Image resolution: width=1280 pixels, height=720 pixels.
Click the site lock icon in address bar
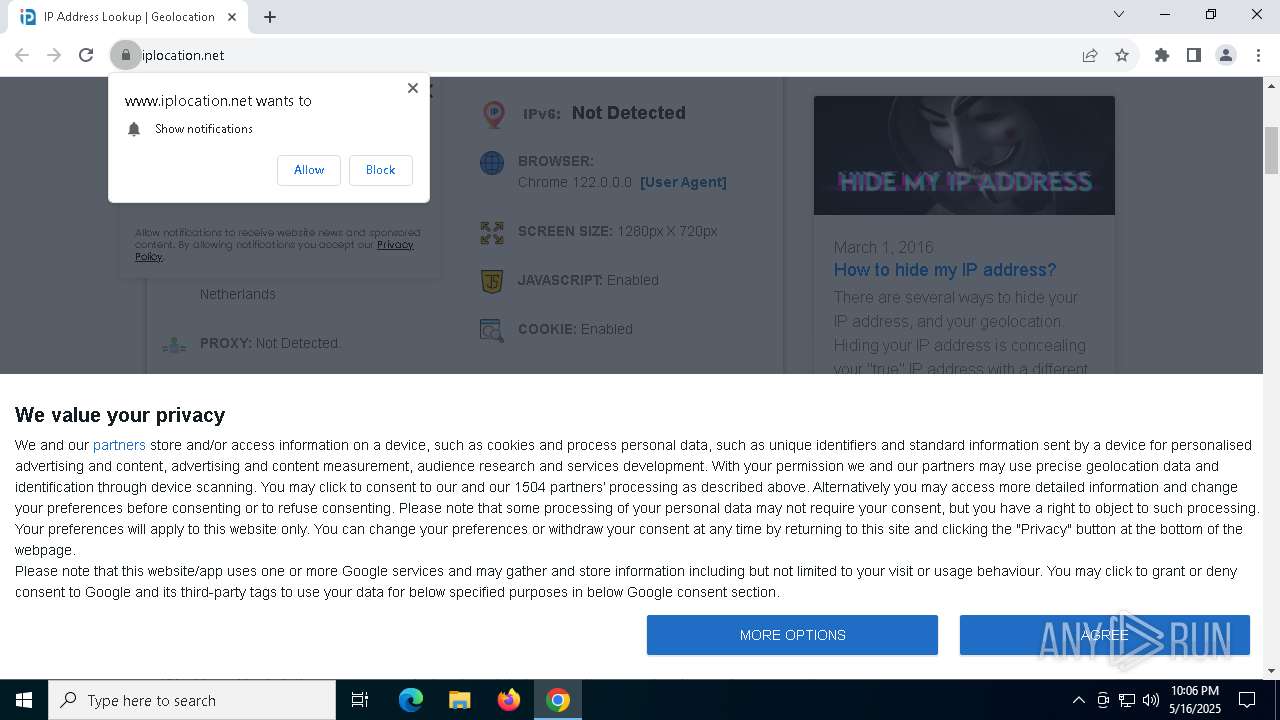coord(126,55)
